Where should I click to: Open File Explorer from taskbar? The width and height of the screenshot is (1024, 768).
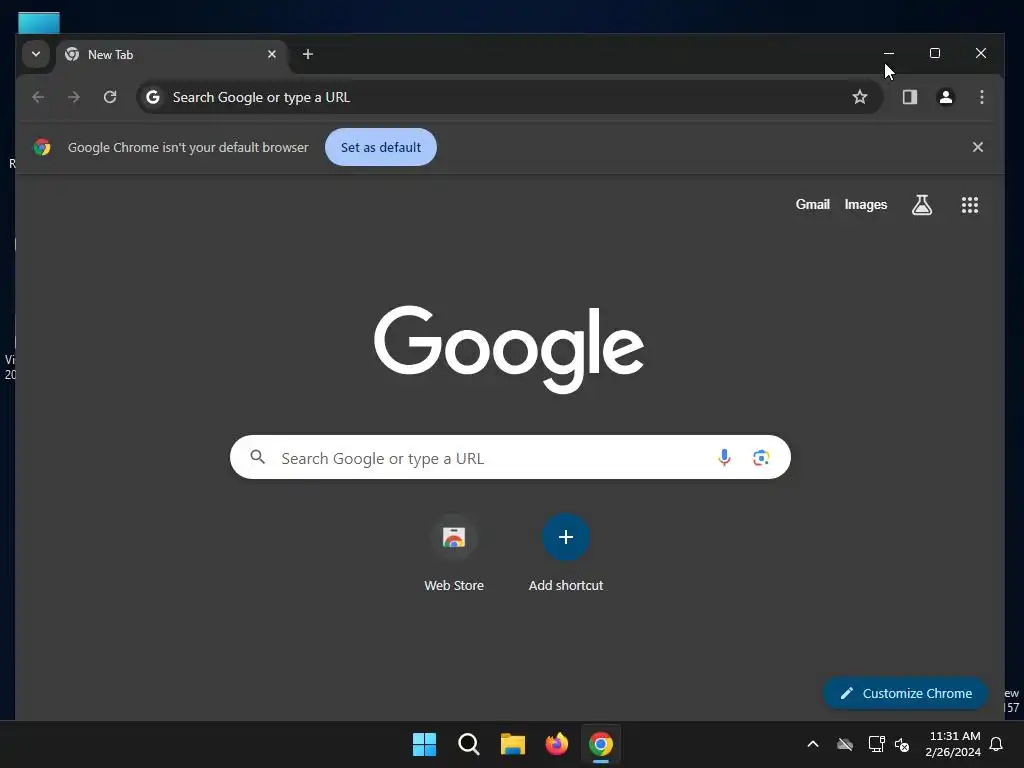(513, 744)
